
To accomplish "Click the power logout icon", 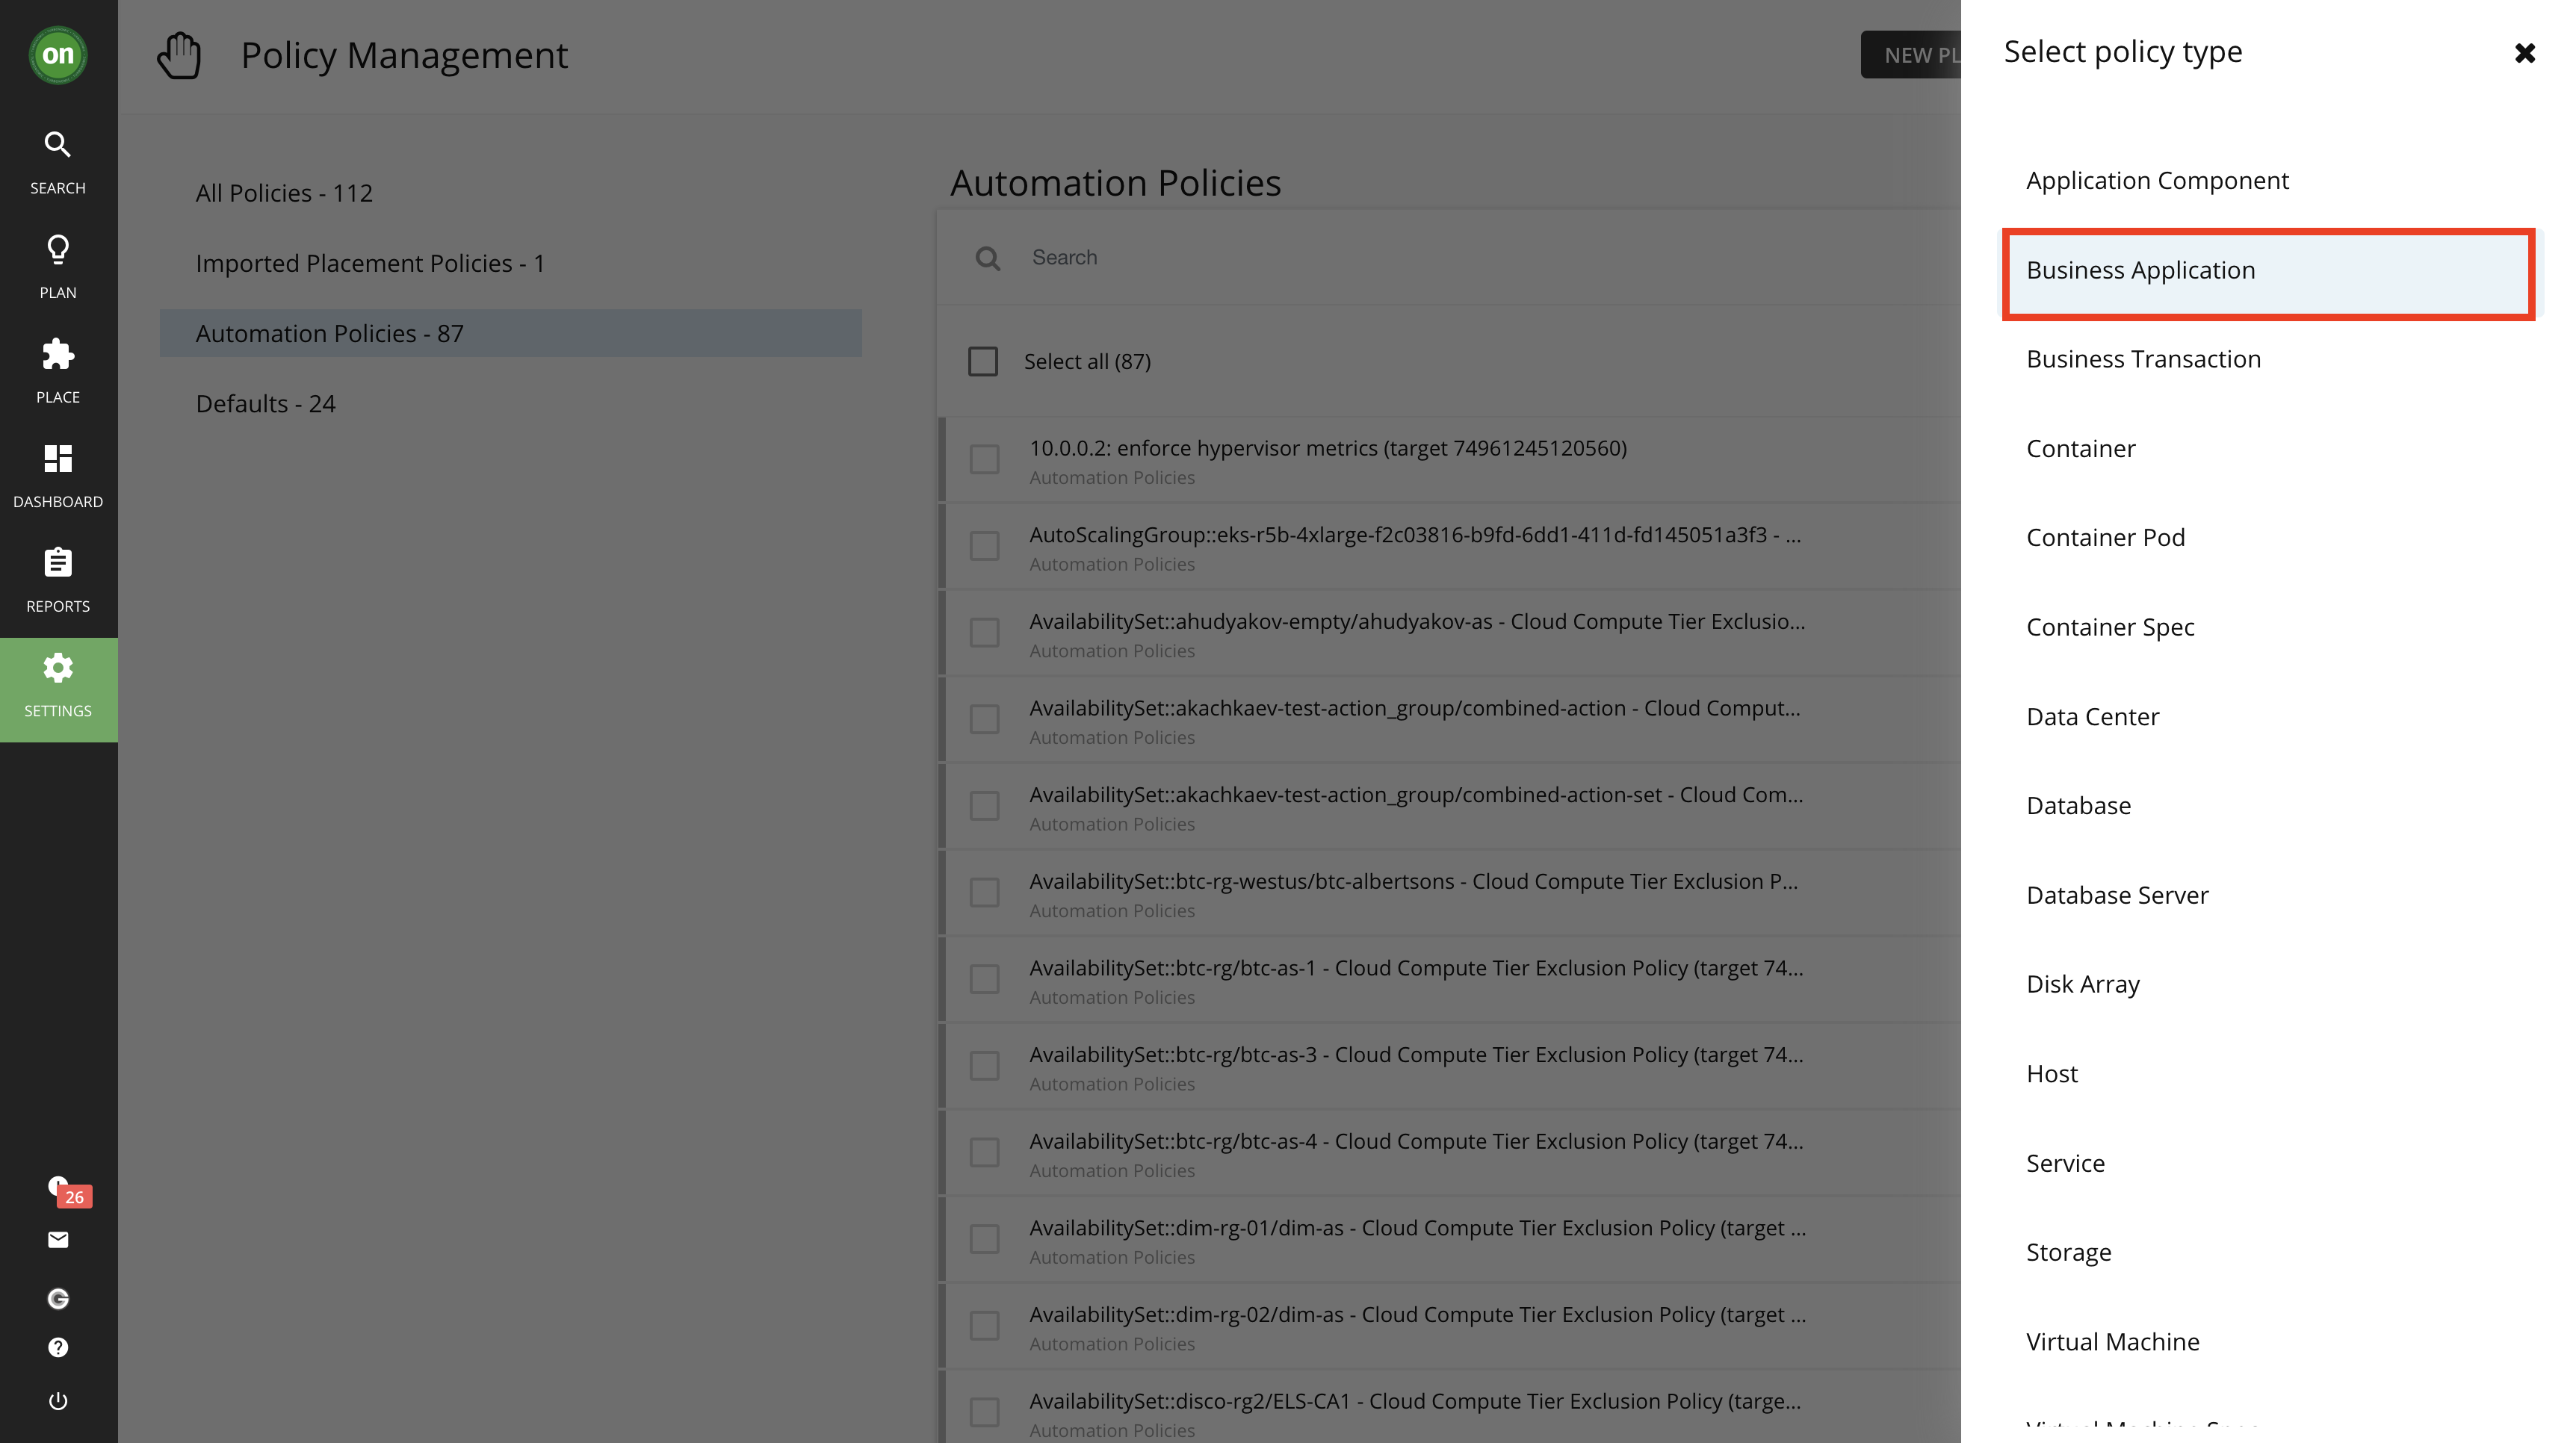I will point(58,1400).
